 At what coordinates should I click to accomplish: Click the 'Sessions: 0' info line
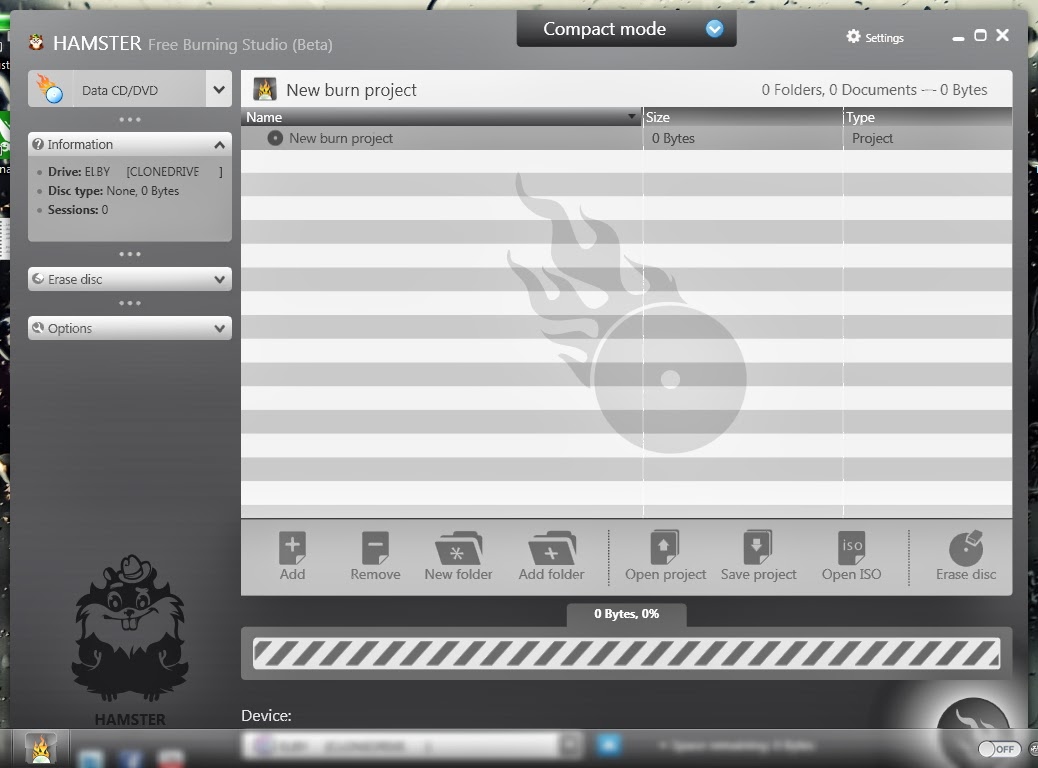[77, 210]
